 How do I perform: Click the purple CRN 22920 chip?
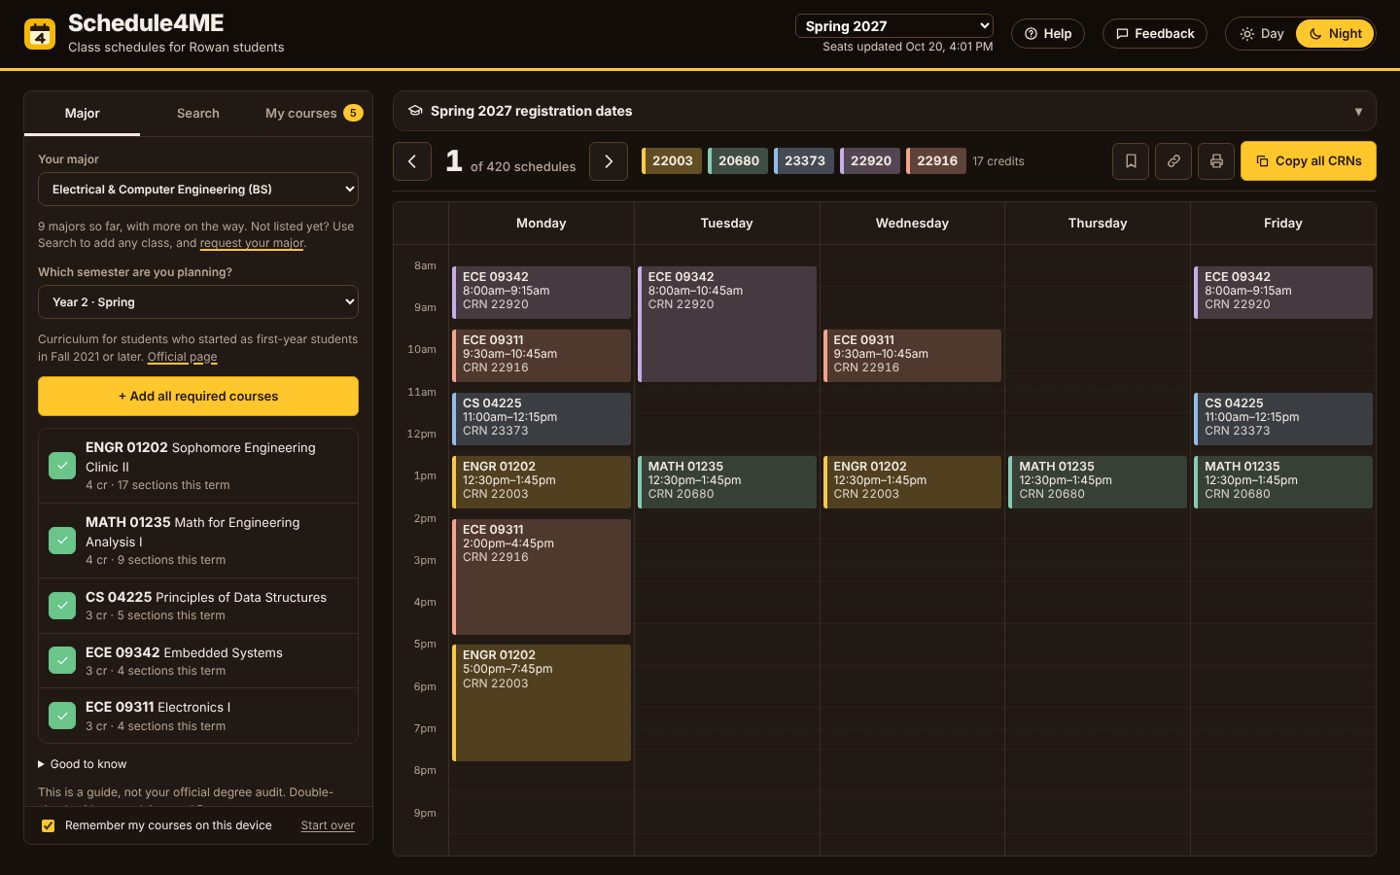(870, 161)
